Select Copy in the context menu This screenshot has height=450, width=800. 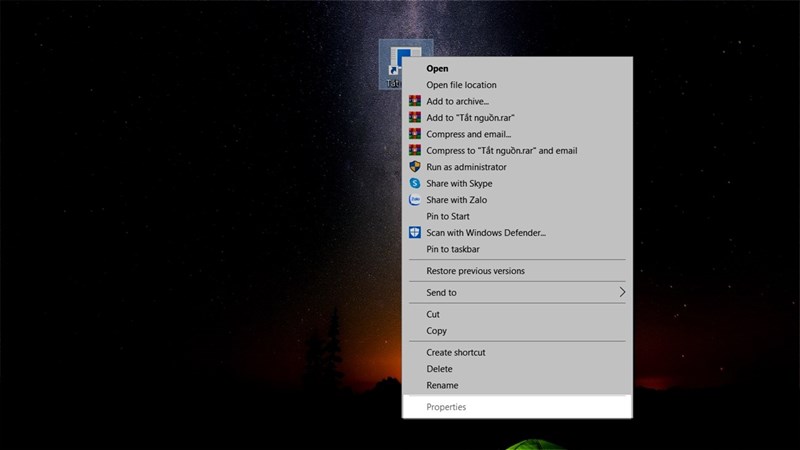436,331
